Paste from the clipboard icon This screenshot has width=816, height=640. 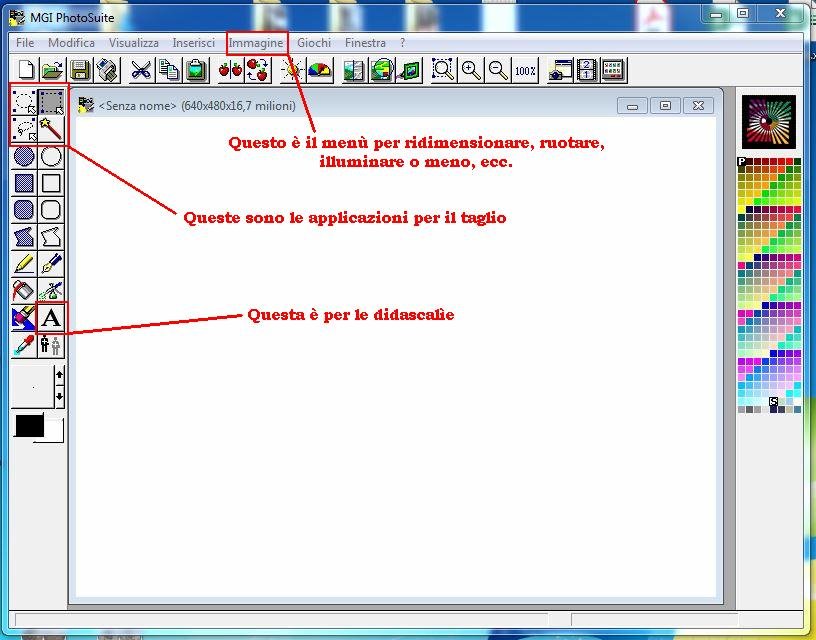coord(196,70)
